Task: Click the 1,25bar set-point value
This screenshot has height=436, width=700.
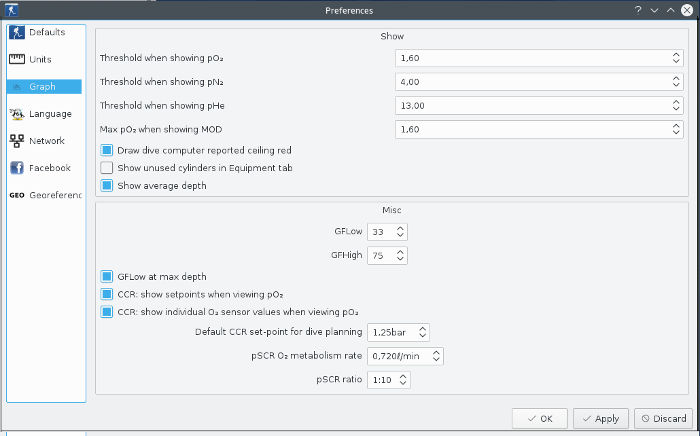Action: point(389,332)
